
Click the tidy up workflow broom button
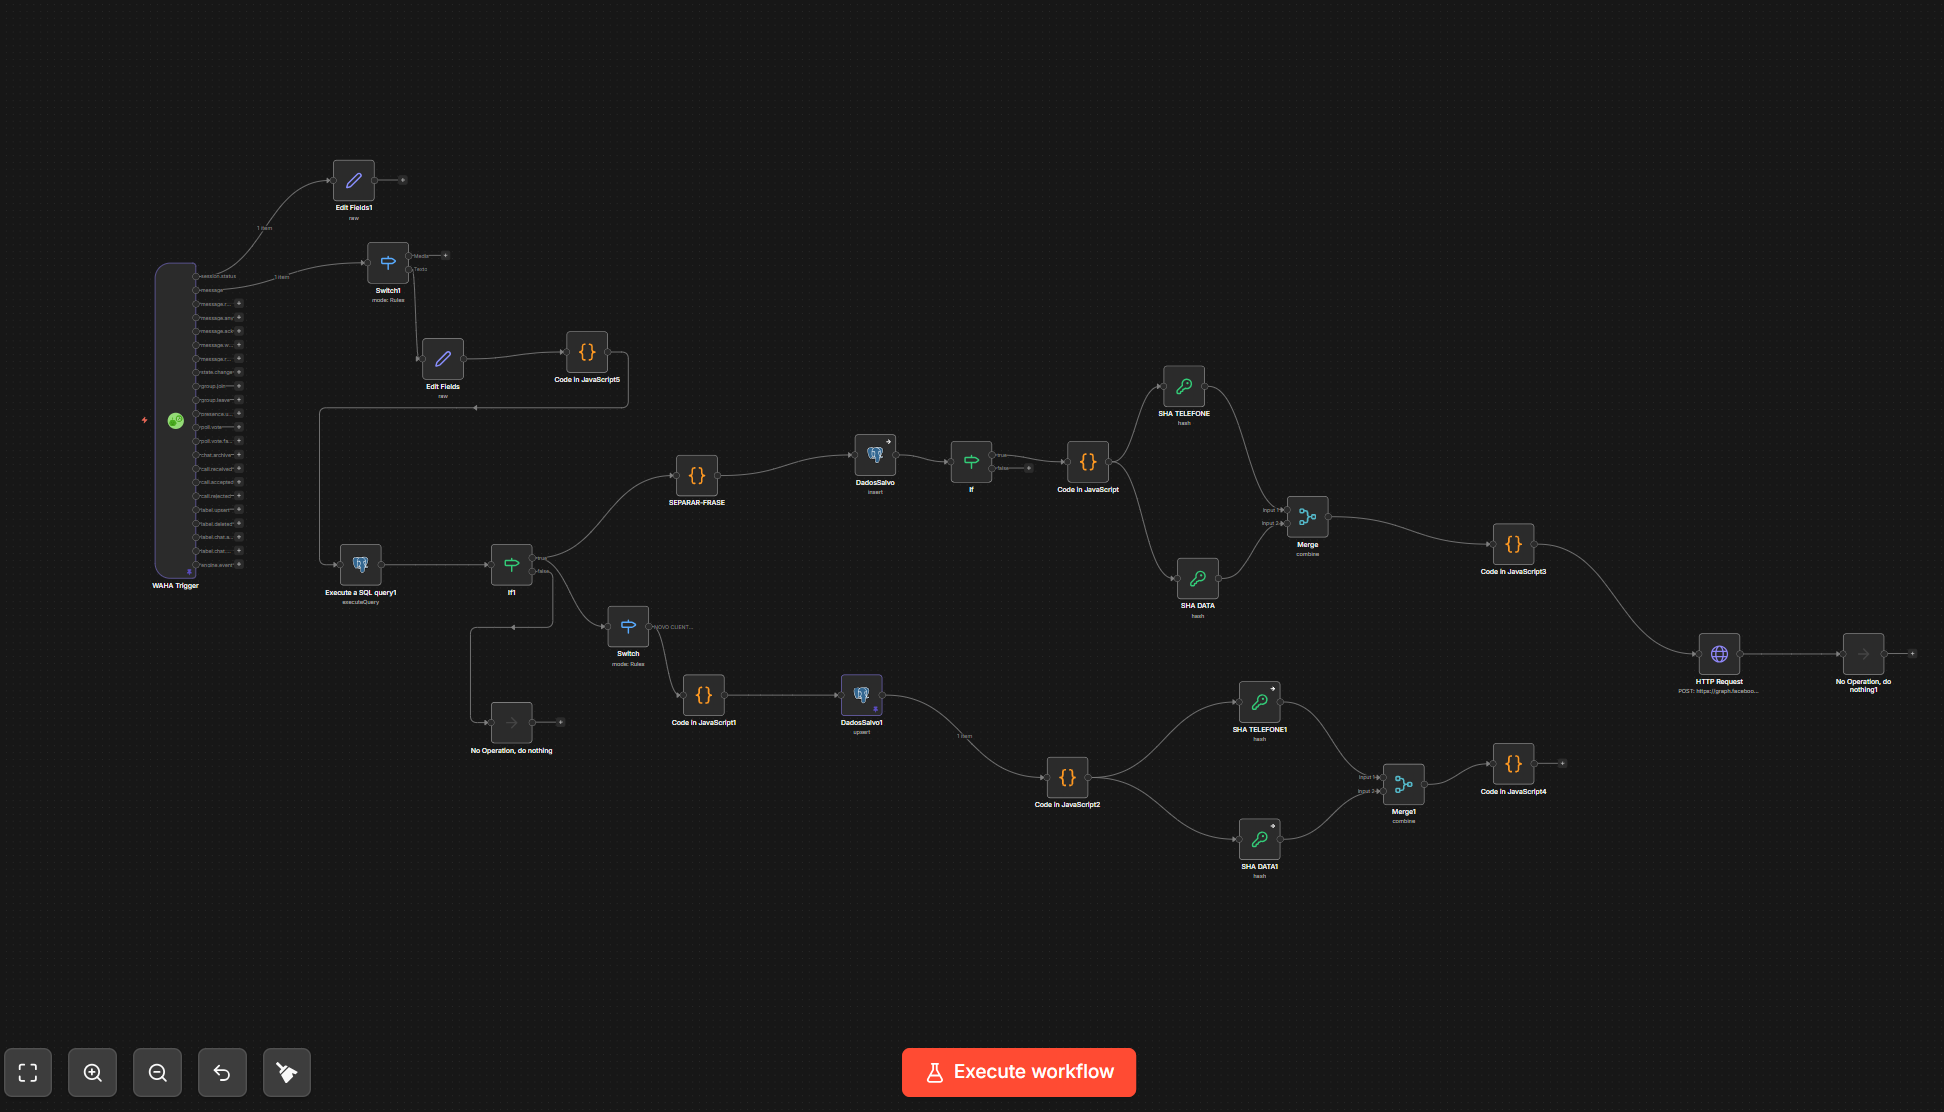click(x=287, y=1073)
